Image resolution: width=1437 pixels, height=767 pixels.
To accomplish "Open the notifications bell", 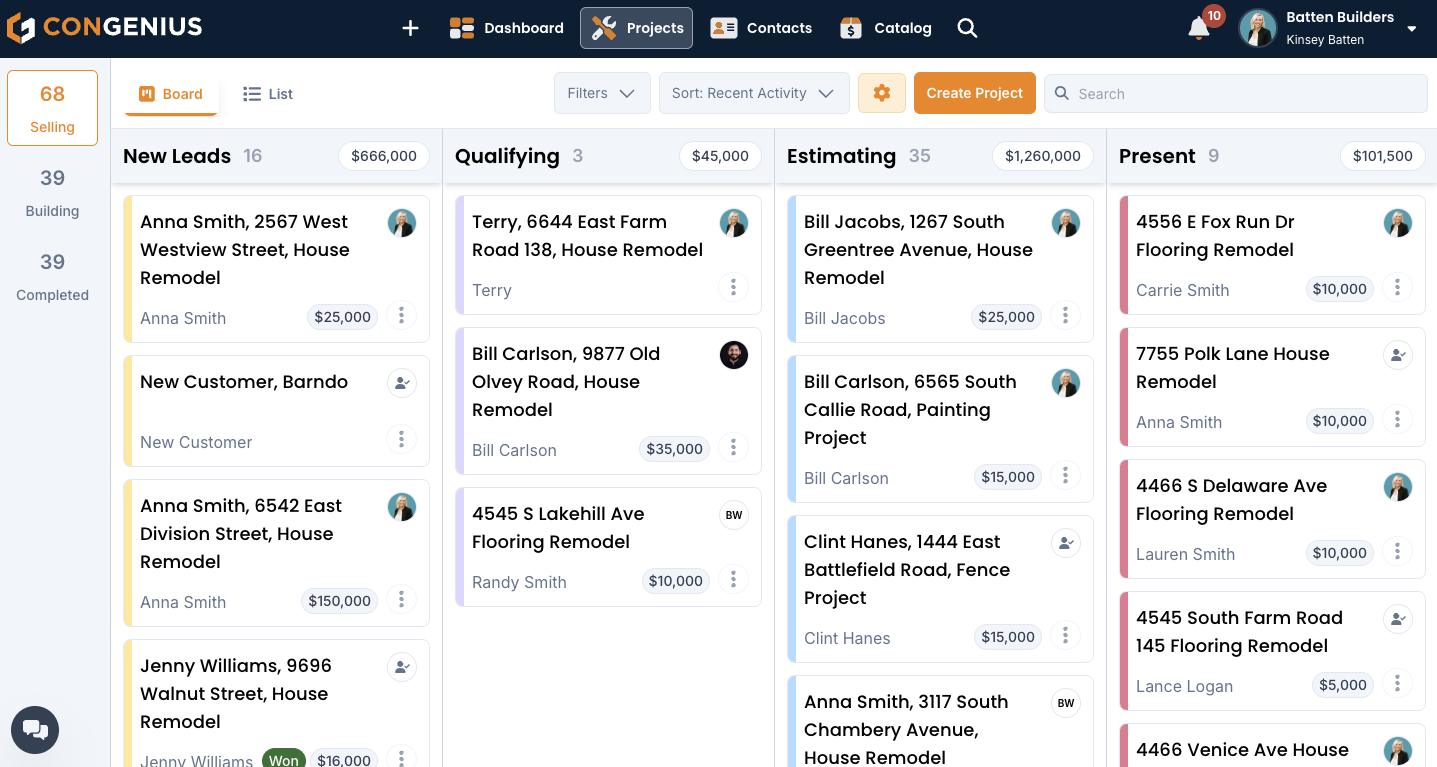I will (x=1197, y=28).
